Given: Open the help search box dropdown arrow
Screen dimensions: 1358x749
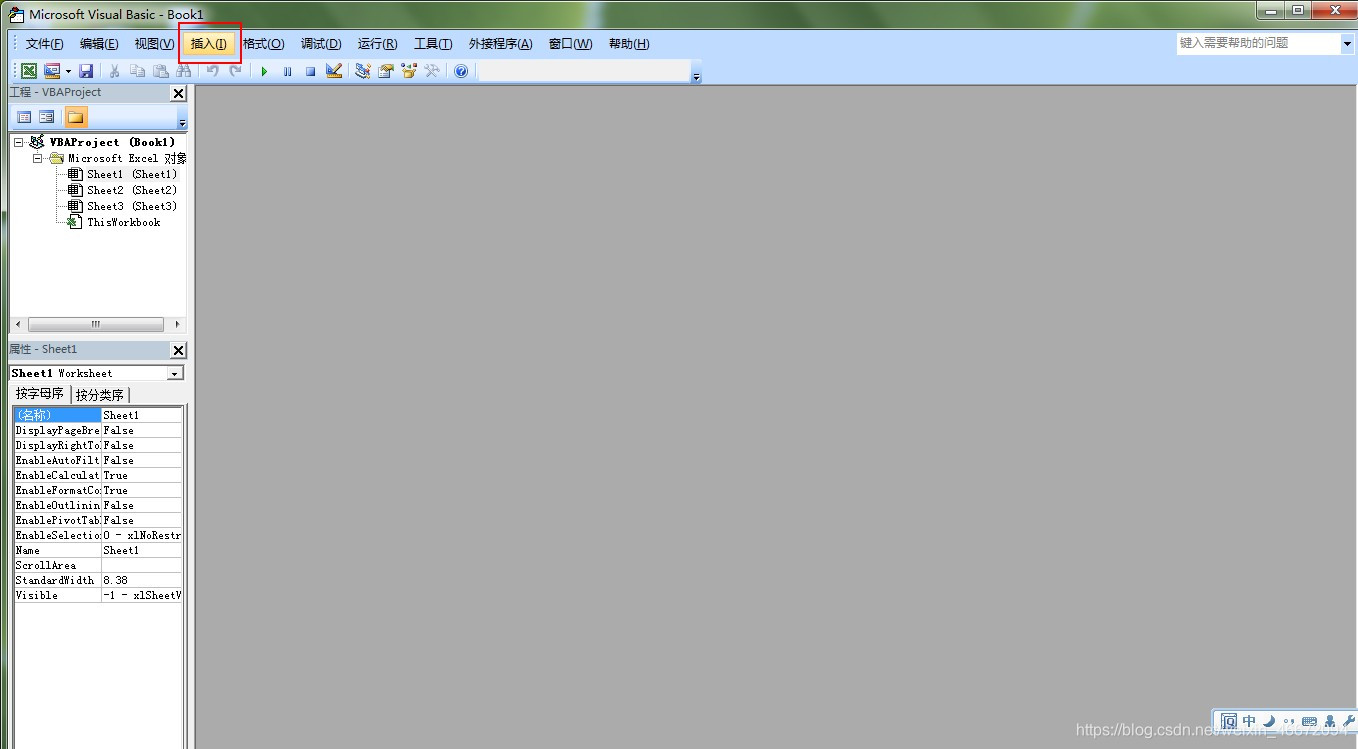Looking at the screenshot, I should [1346, 44].
